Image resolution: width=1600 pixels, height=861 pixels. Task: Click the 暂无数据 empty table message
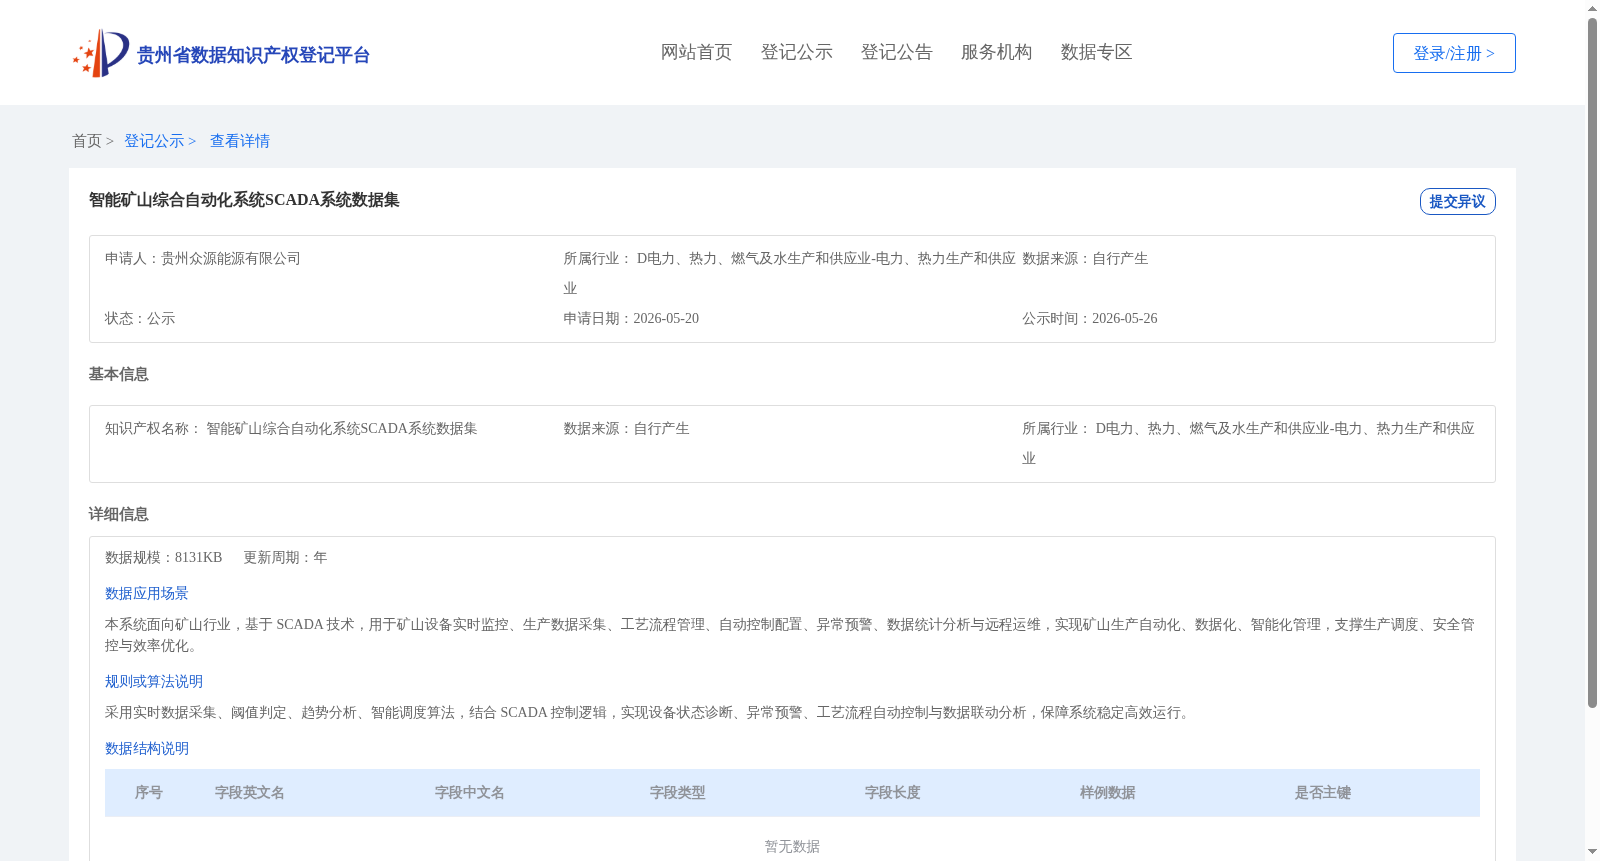click(792, 846)
